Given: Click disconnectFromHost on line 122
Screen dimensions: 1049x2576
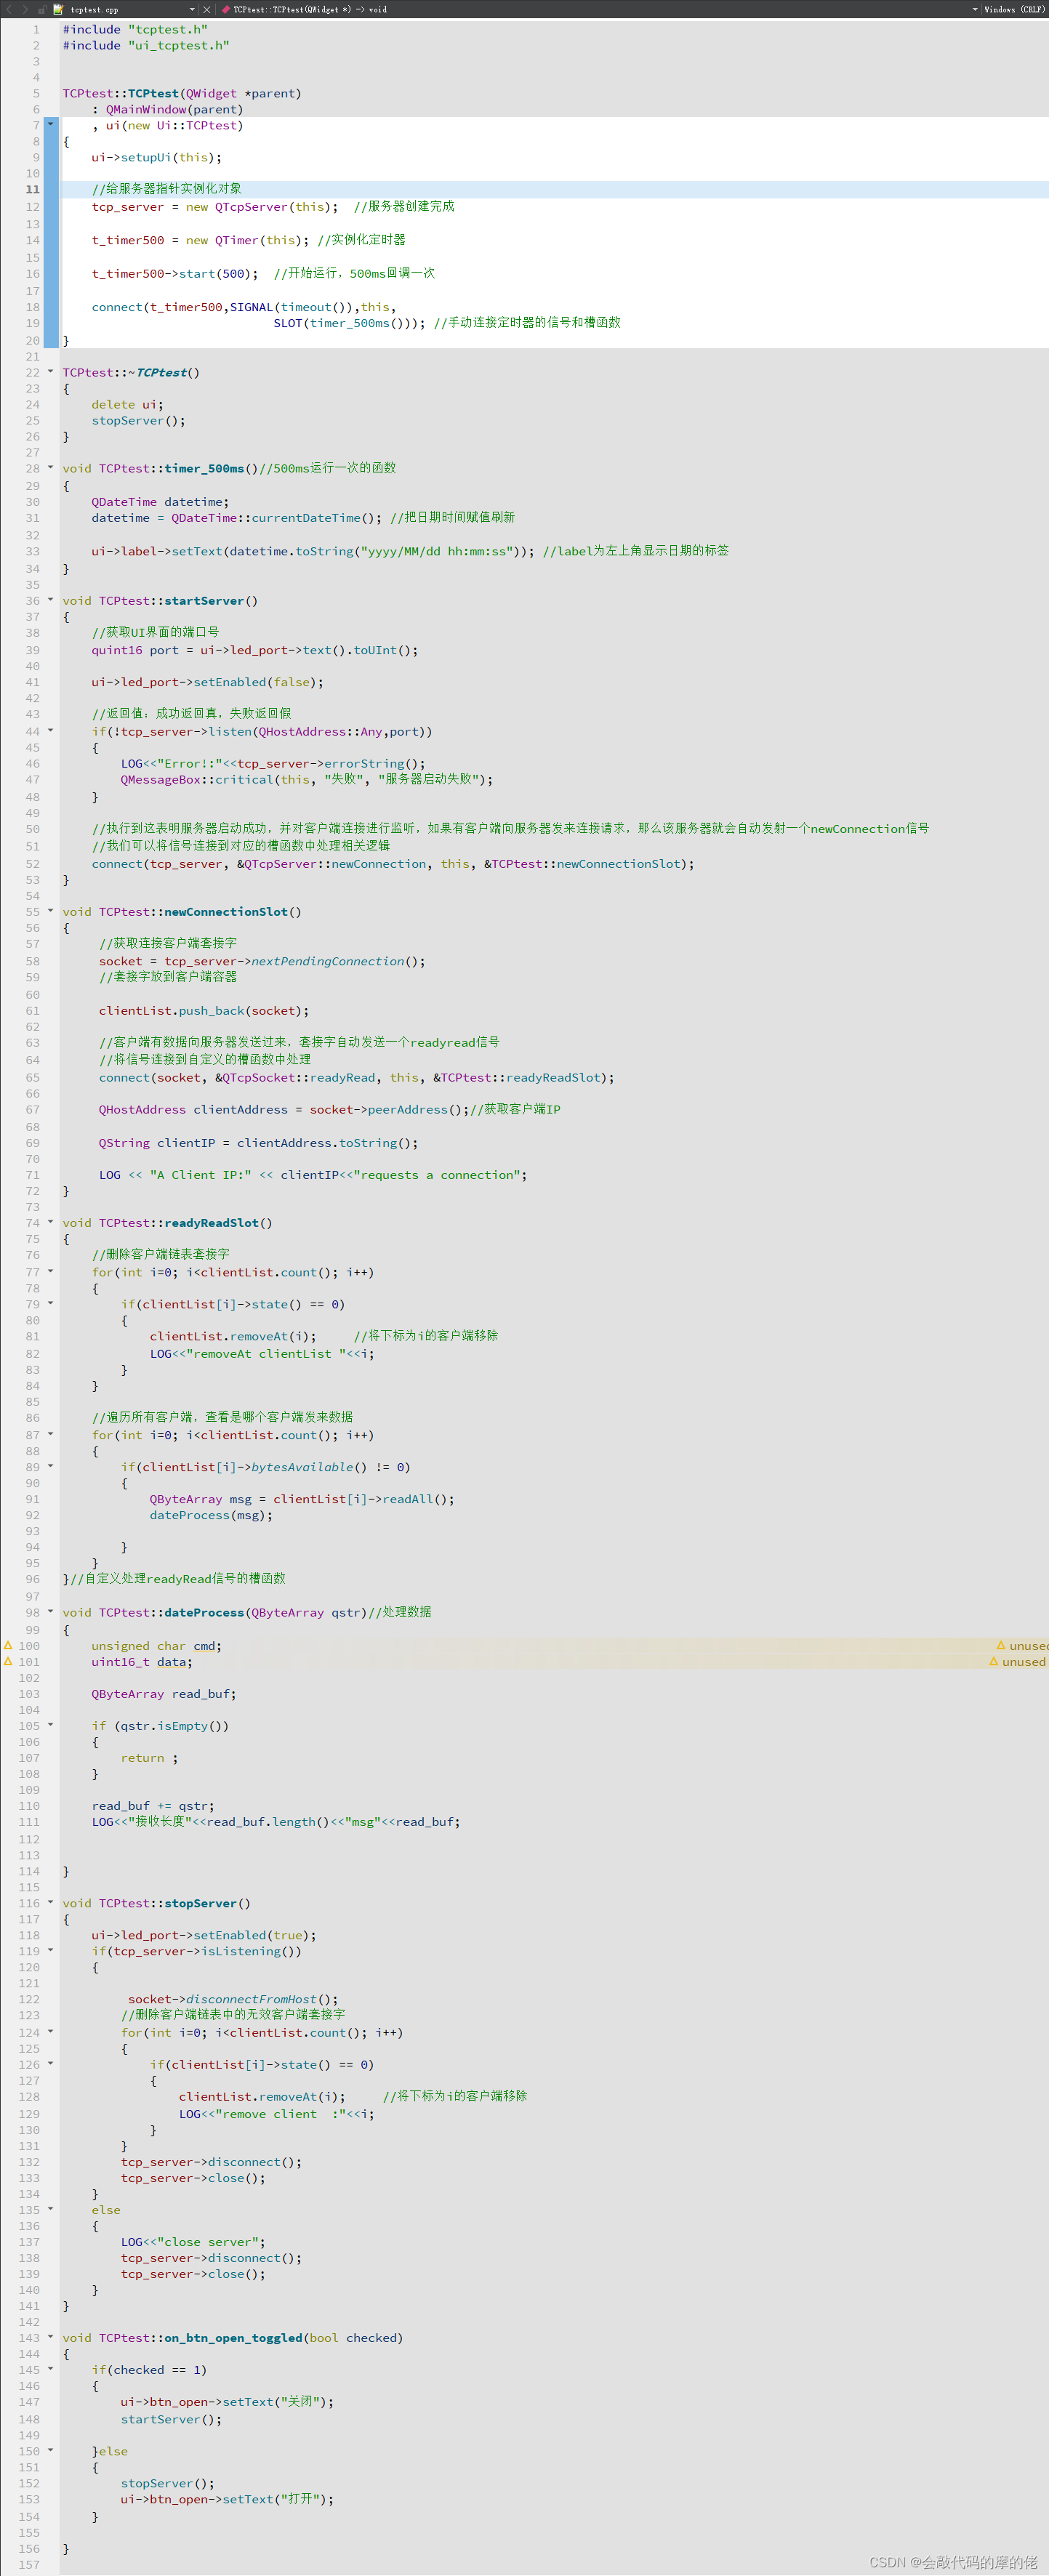Looking at the screenshot, I should pos(251,1999).
